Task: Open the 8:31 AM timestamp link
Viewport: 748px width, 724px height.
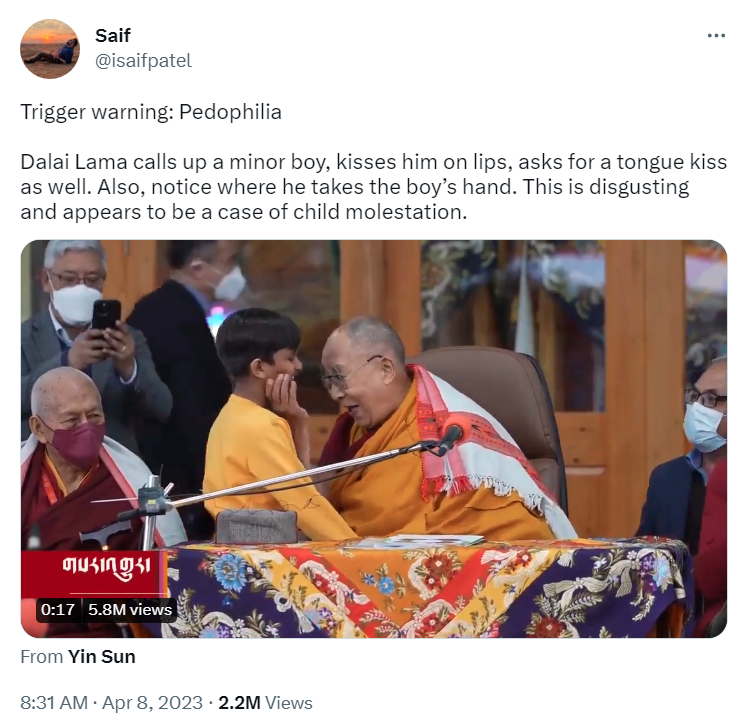Action: [54, 703]
